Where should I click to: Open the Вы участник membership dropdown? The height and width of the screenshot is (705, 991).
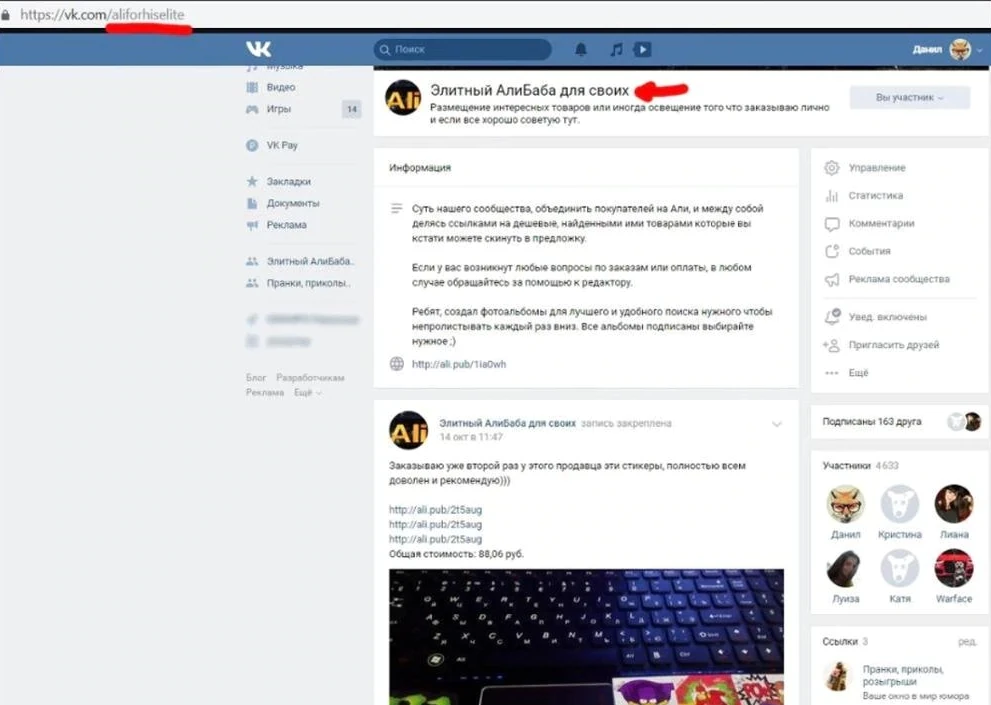[909, 97]
